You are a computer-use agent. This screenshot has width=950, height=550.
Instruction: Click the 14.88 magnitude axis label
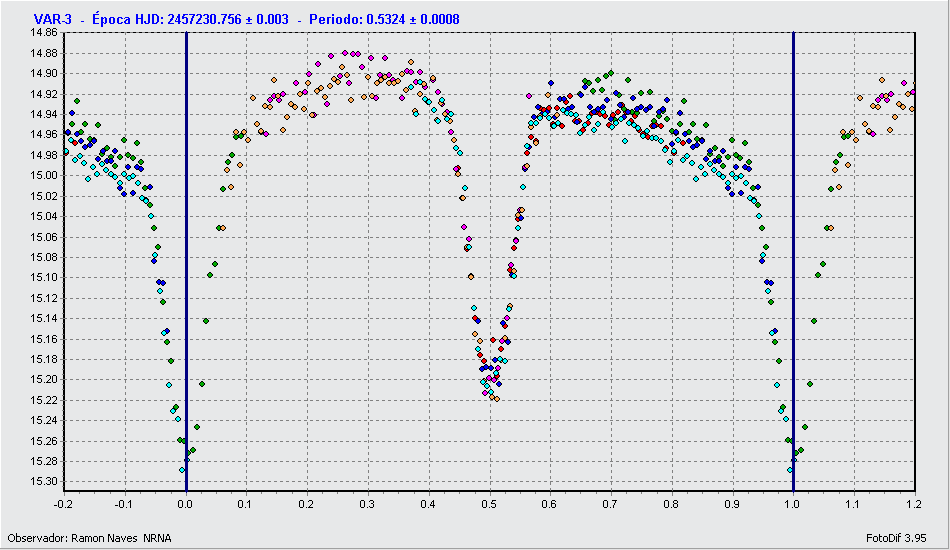[44, 53]
